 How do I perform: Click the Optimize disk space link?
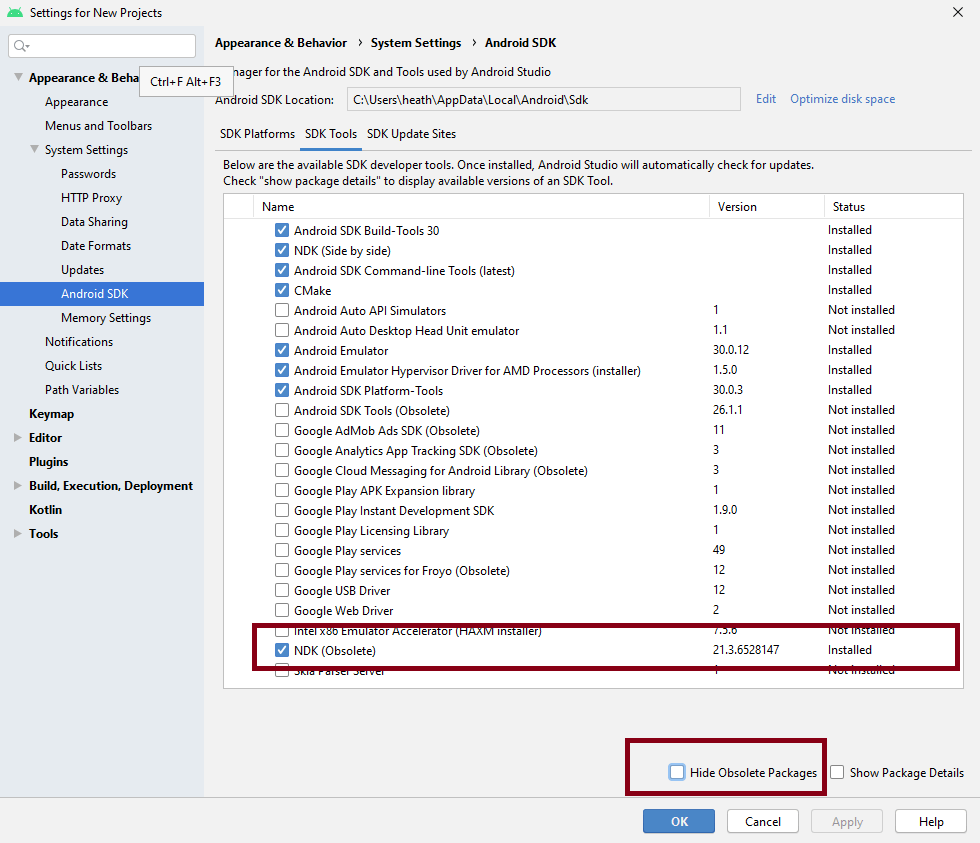pyautogui.click(x=844, y=99)
